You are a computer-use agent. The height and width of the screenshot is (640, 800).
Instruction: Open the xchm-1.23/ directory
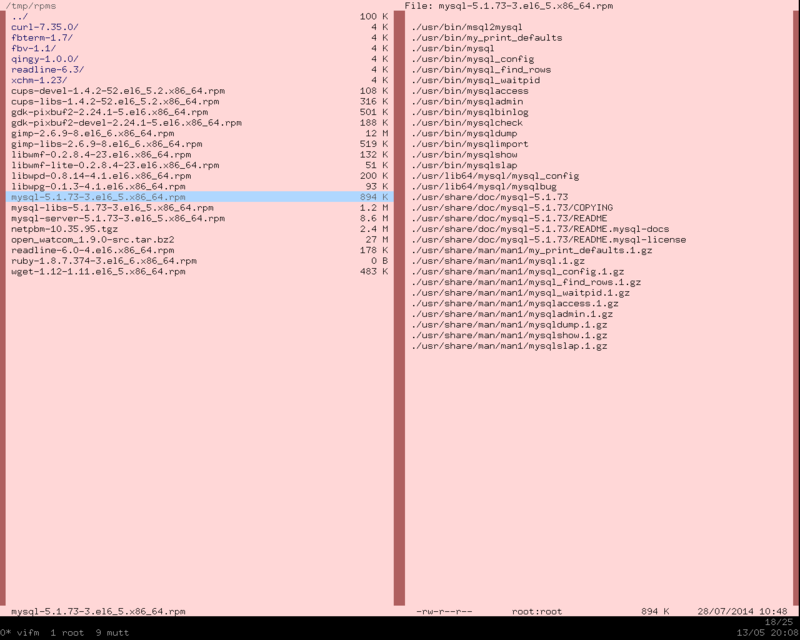pyautogui.click(x=199, y=80)
